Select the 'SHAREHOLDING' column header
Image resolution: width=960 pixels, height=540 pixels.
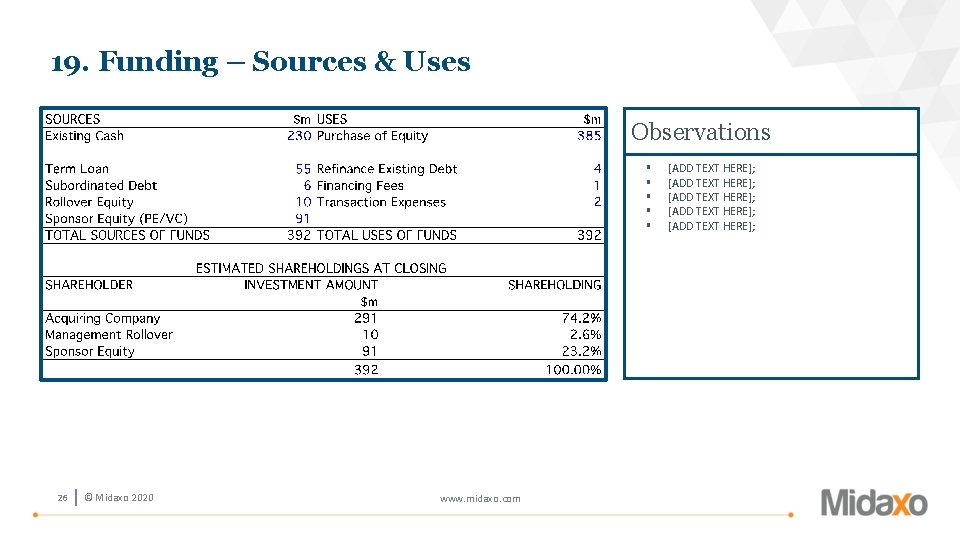click(x=555, y=285)
